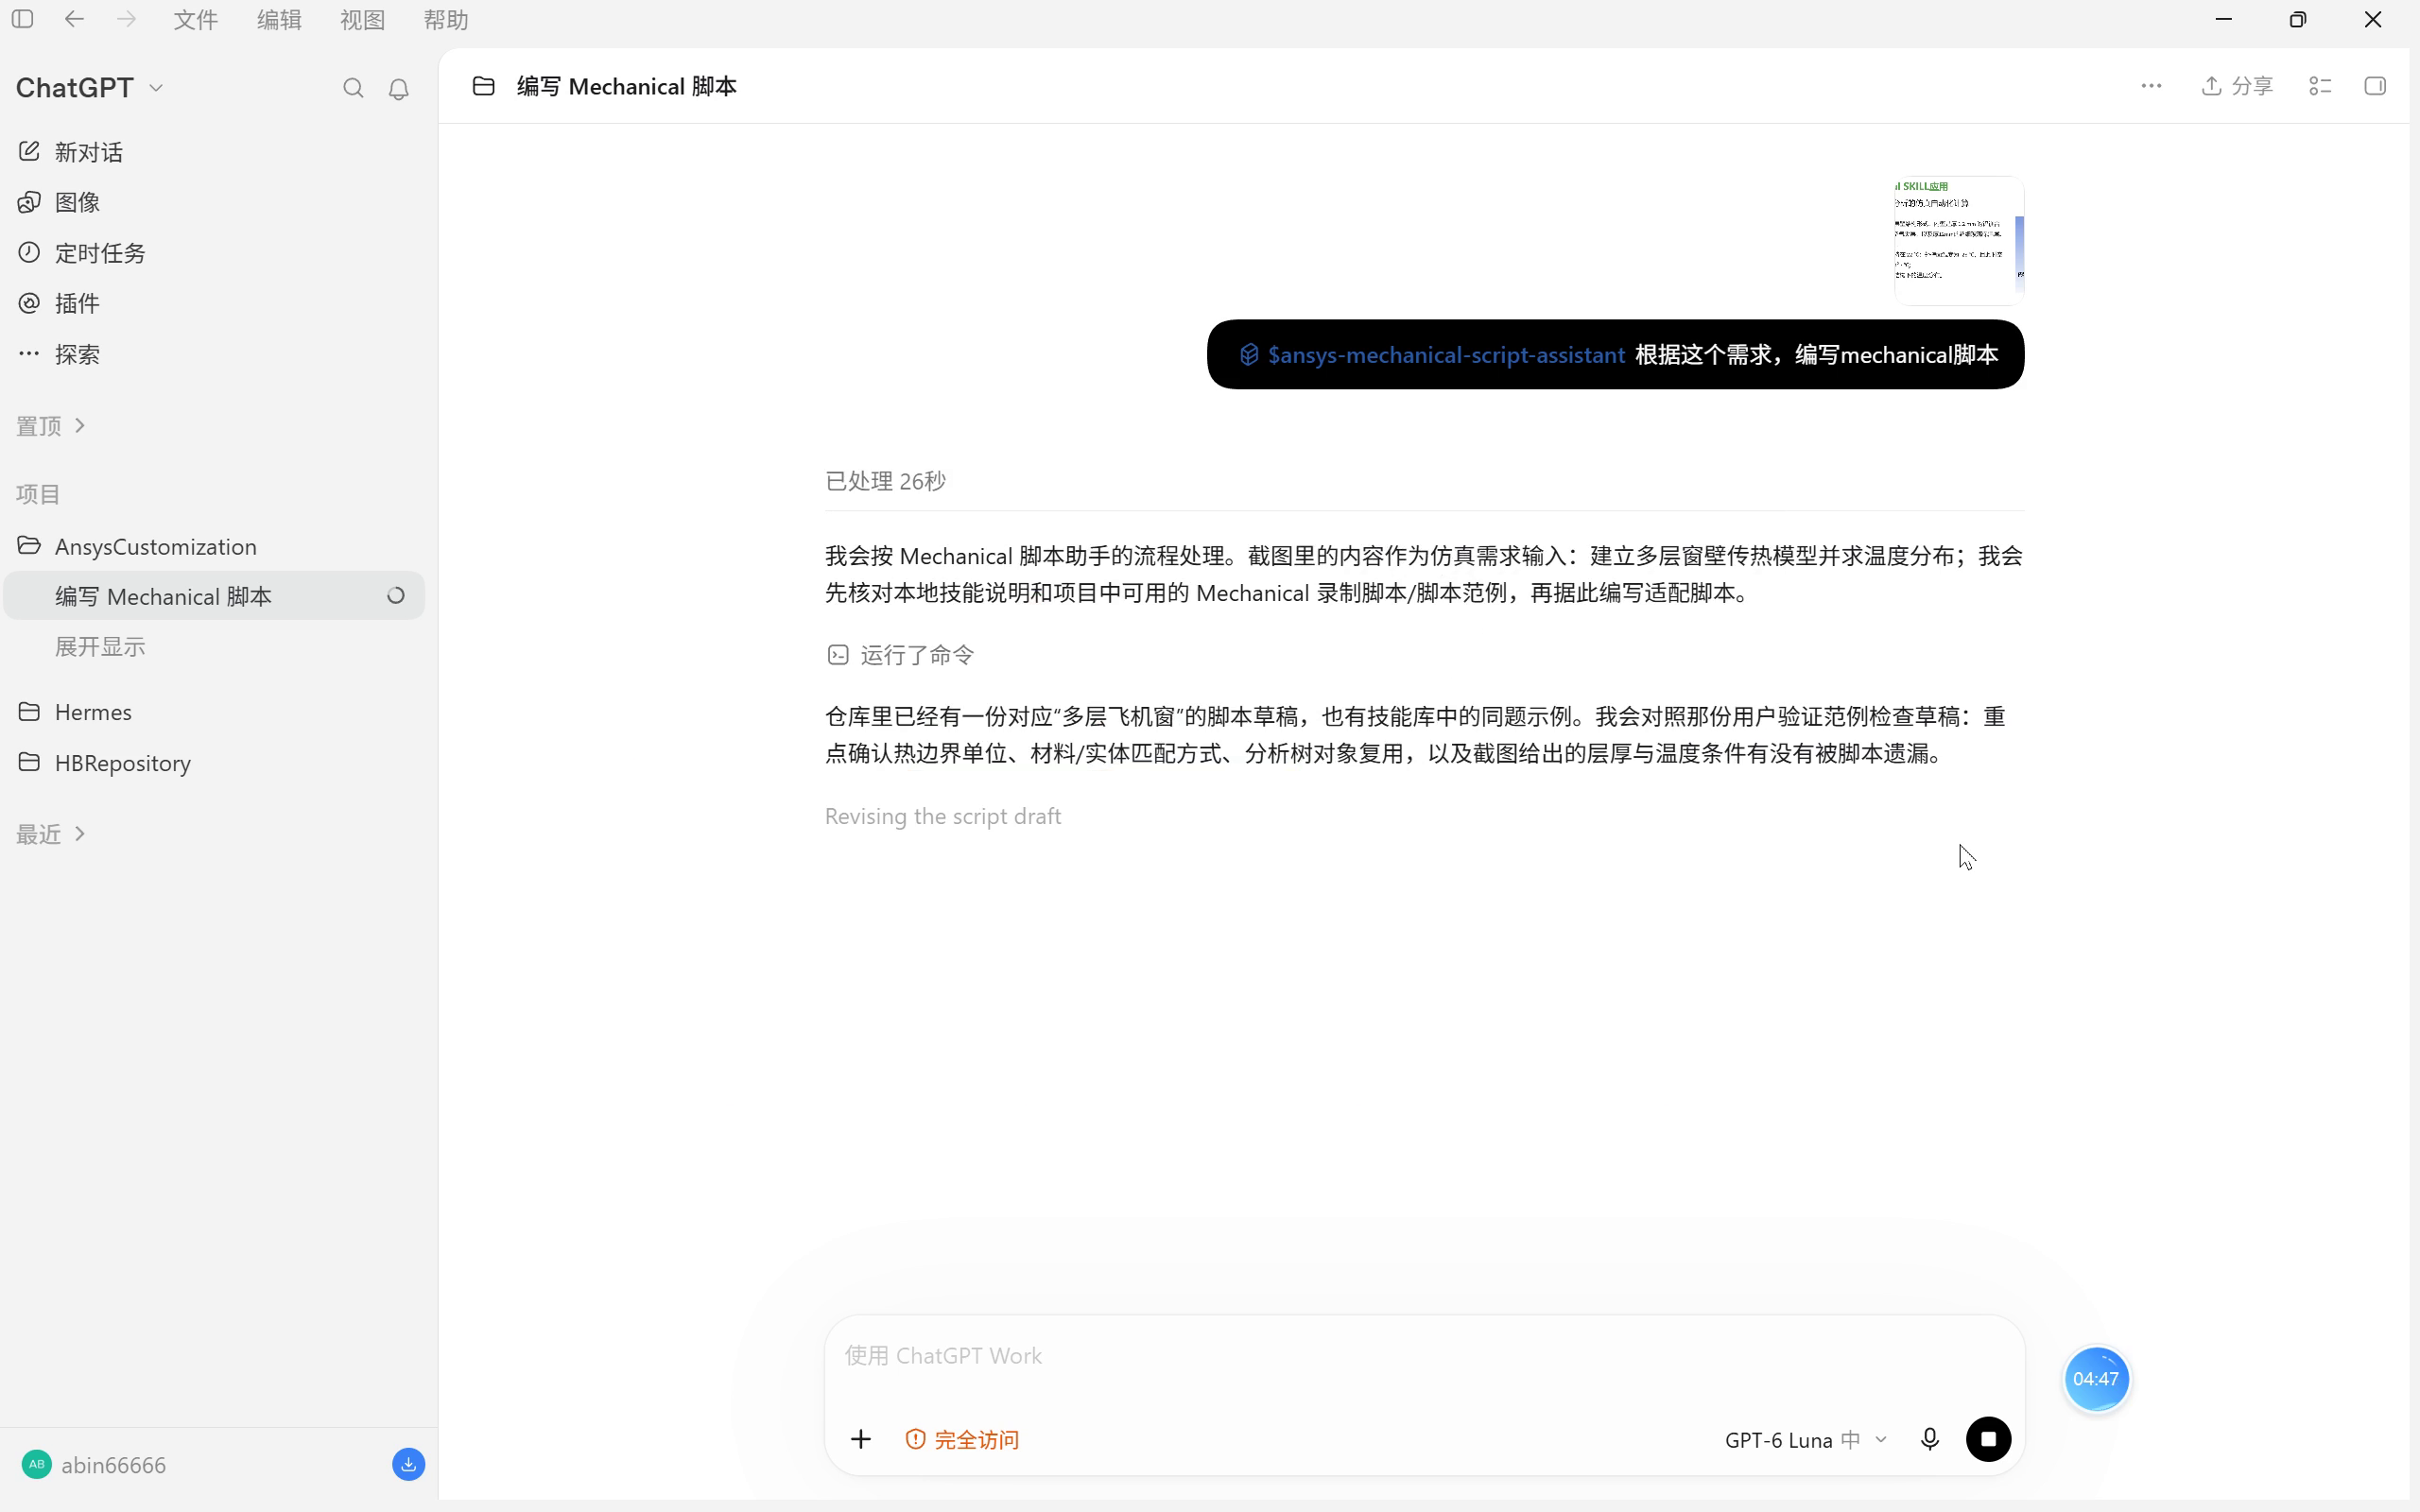Open the abin66666 account profile
Screen dimensions: 2420x1512
click(x=94, y=1465)
